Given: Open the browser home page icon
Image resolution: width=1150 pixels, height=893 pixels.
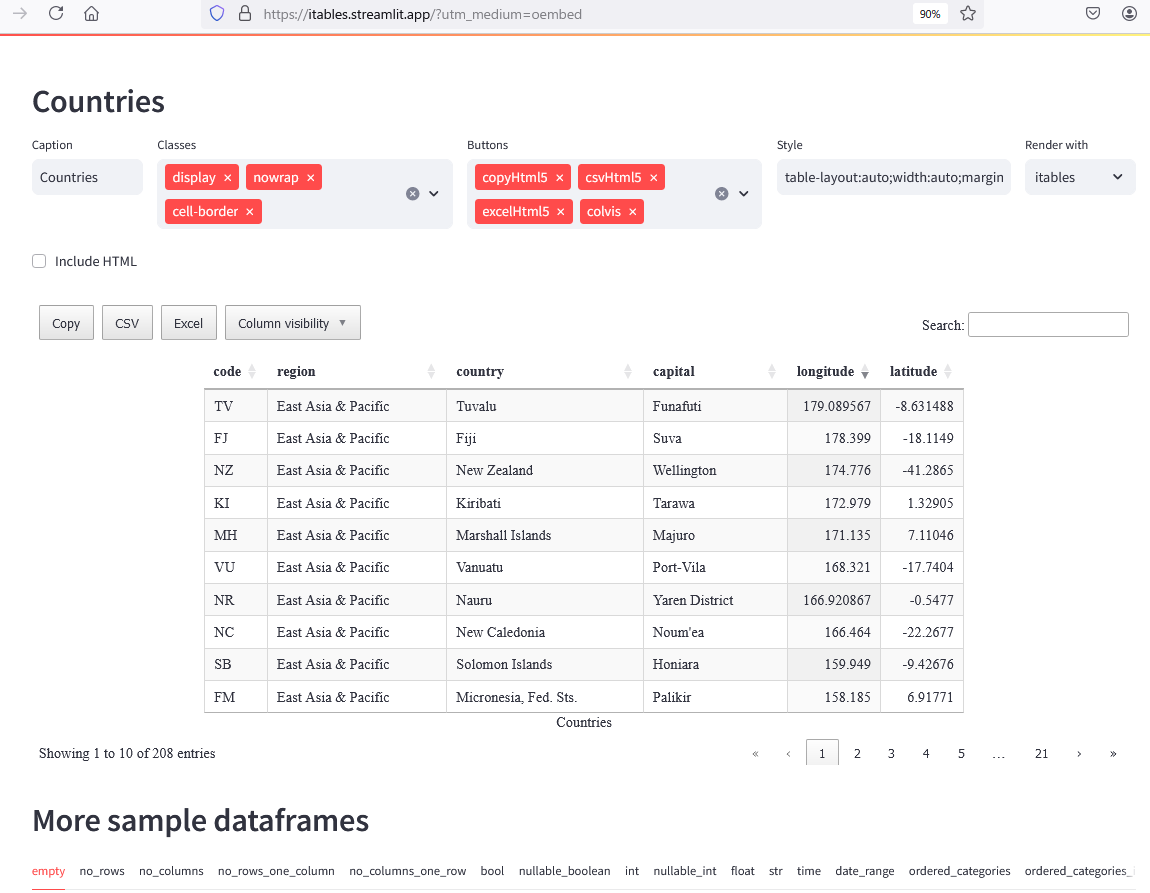Looking at the screenshot, I should 92,13.
